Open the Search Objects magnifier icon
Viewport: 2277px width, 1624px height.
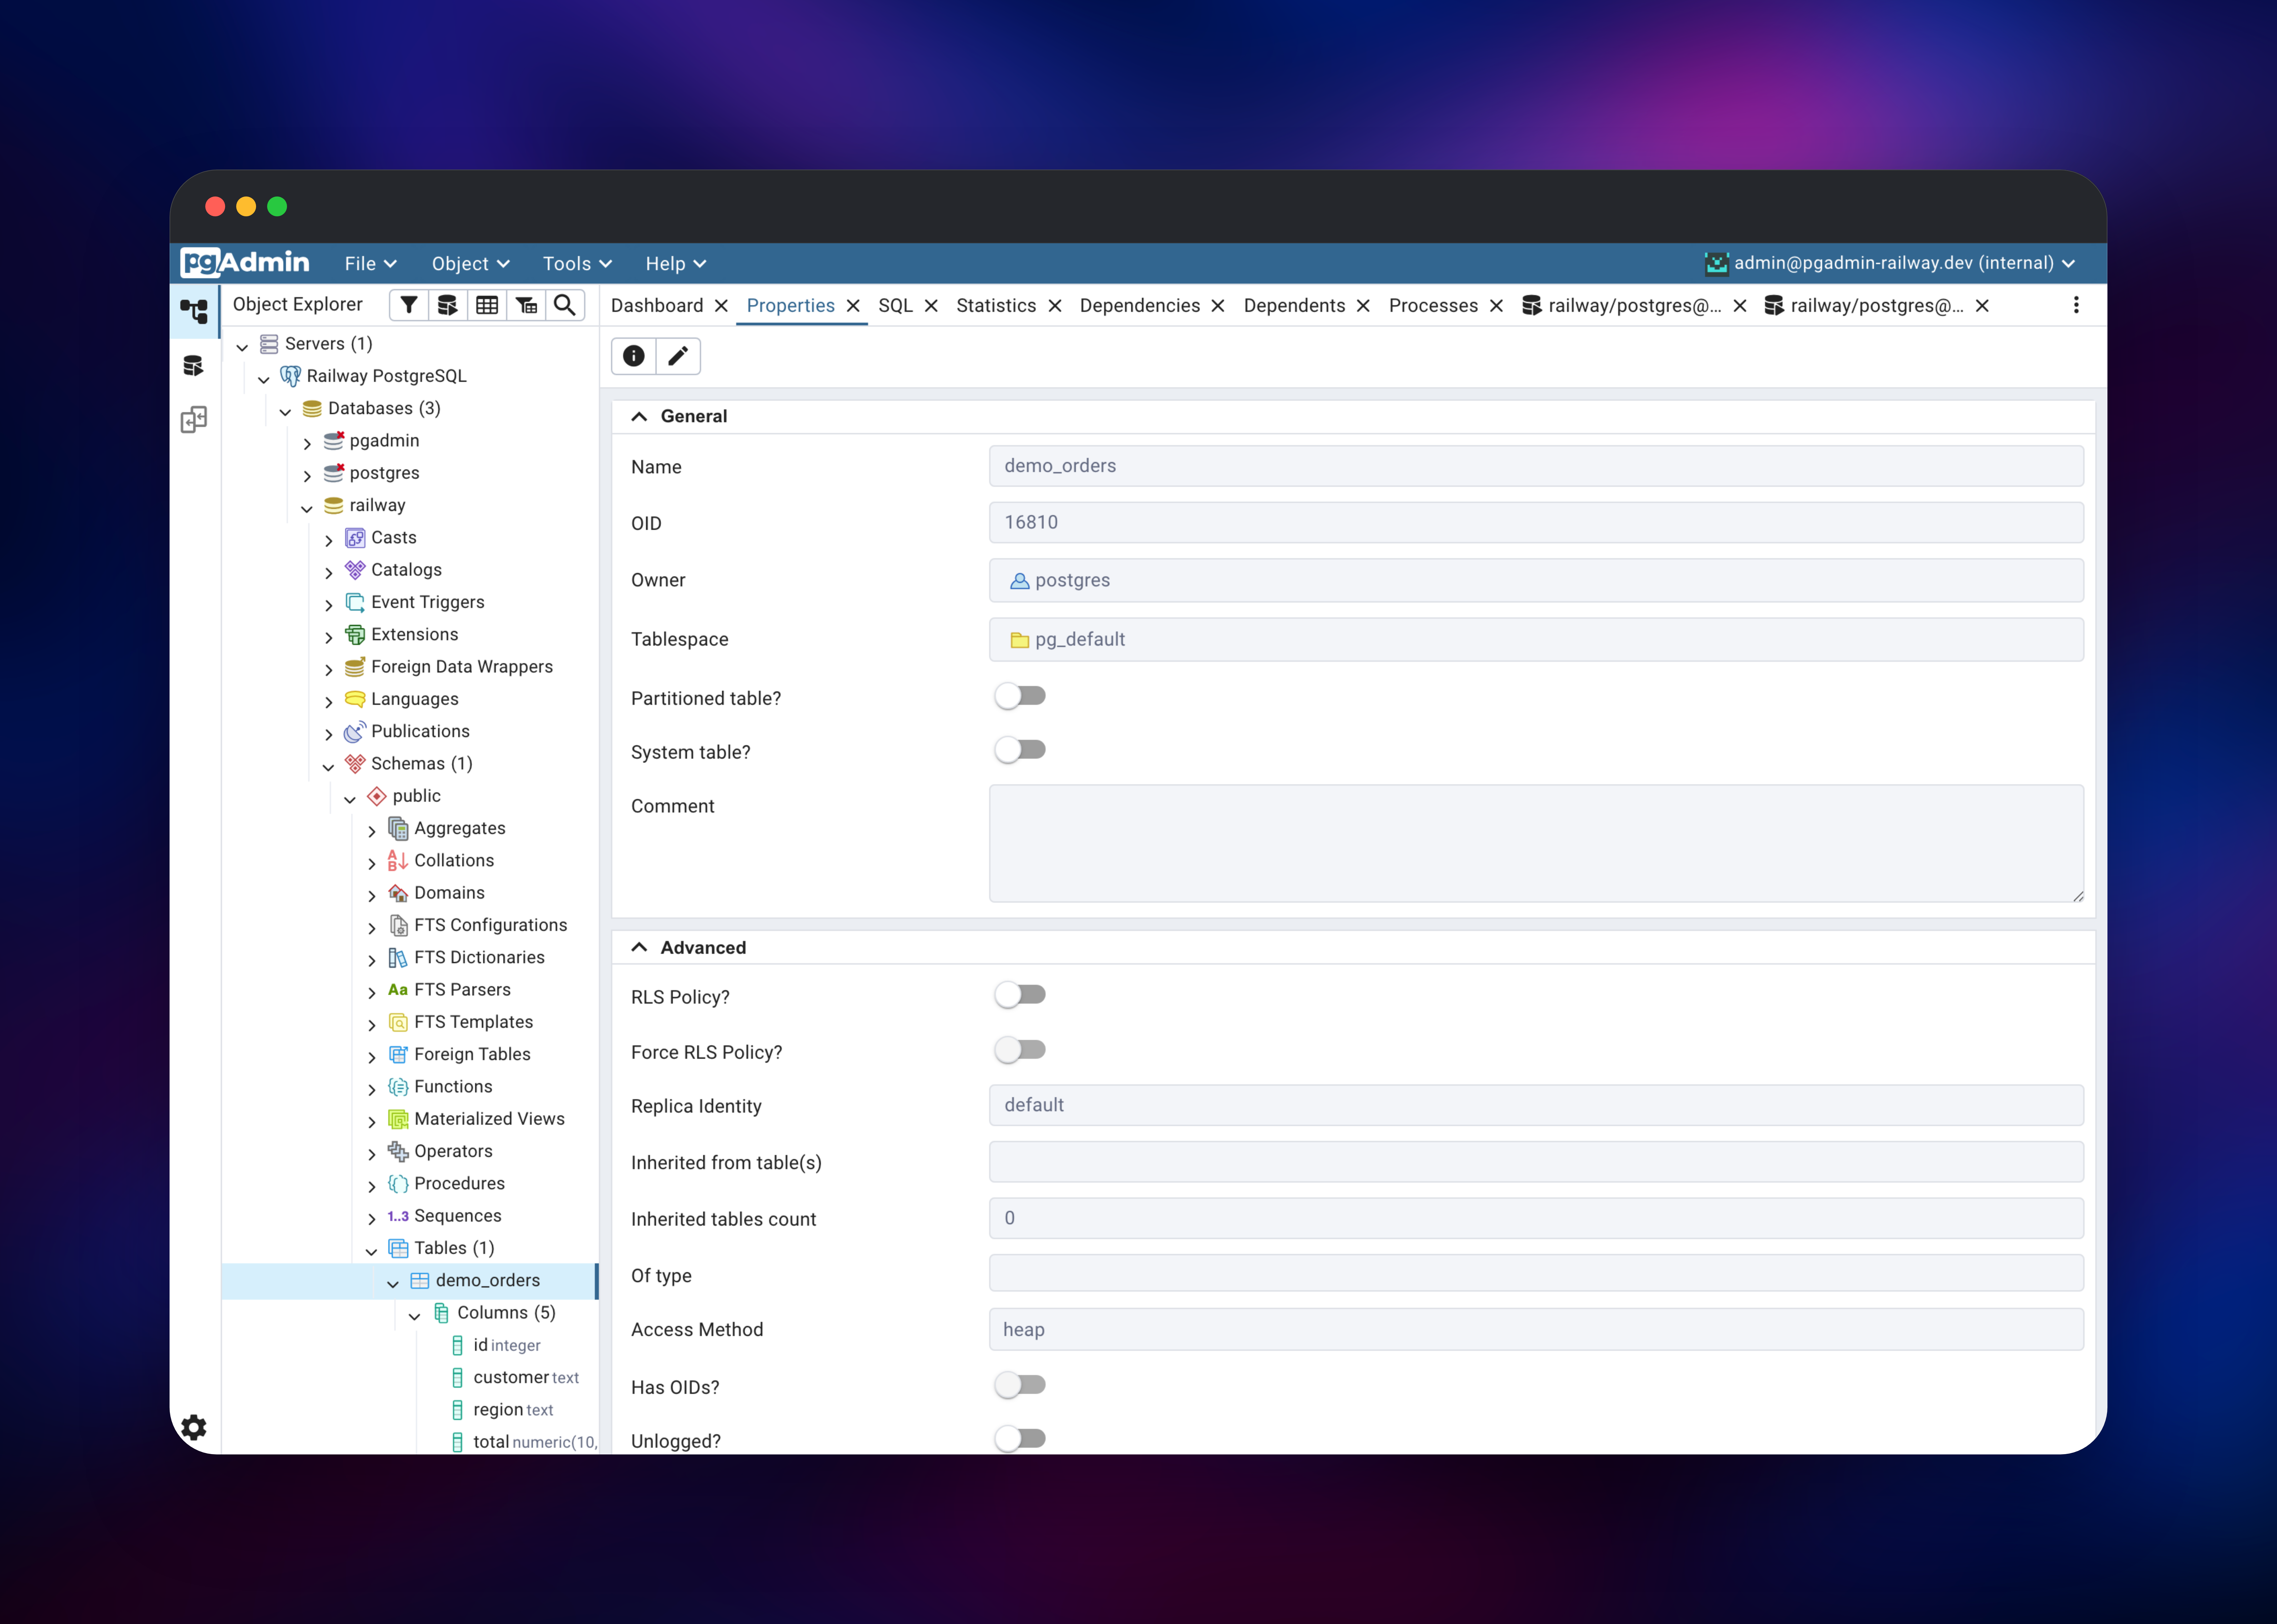coord(565,305)
